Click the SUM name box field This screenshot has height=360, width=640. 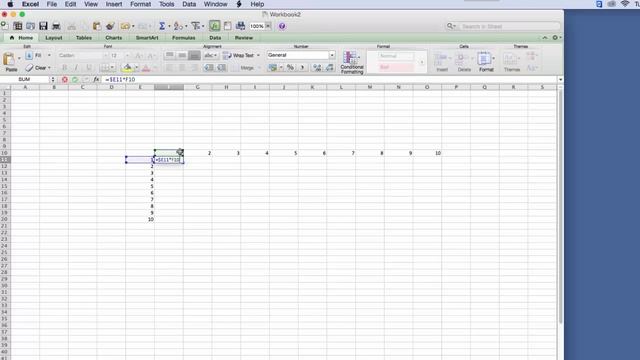(x=25, y=80)
